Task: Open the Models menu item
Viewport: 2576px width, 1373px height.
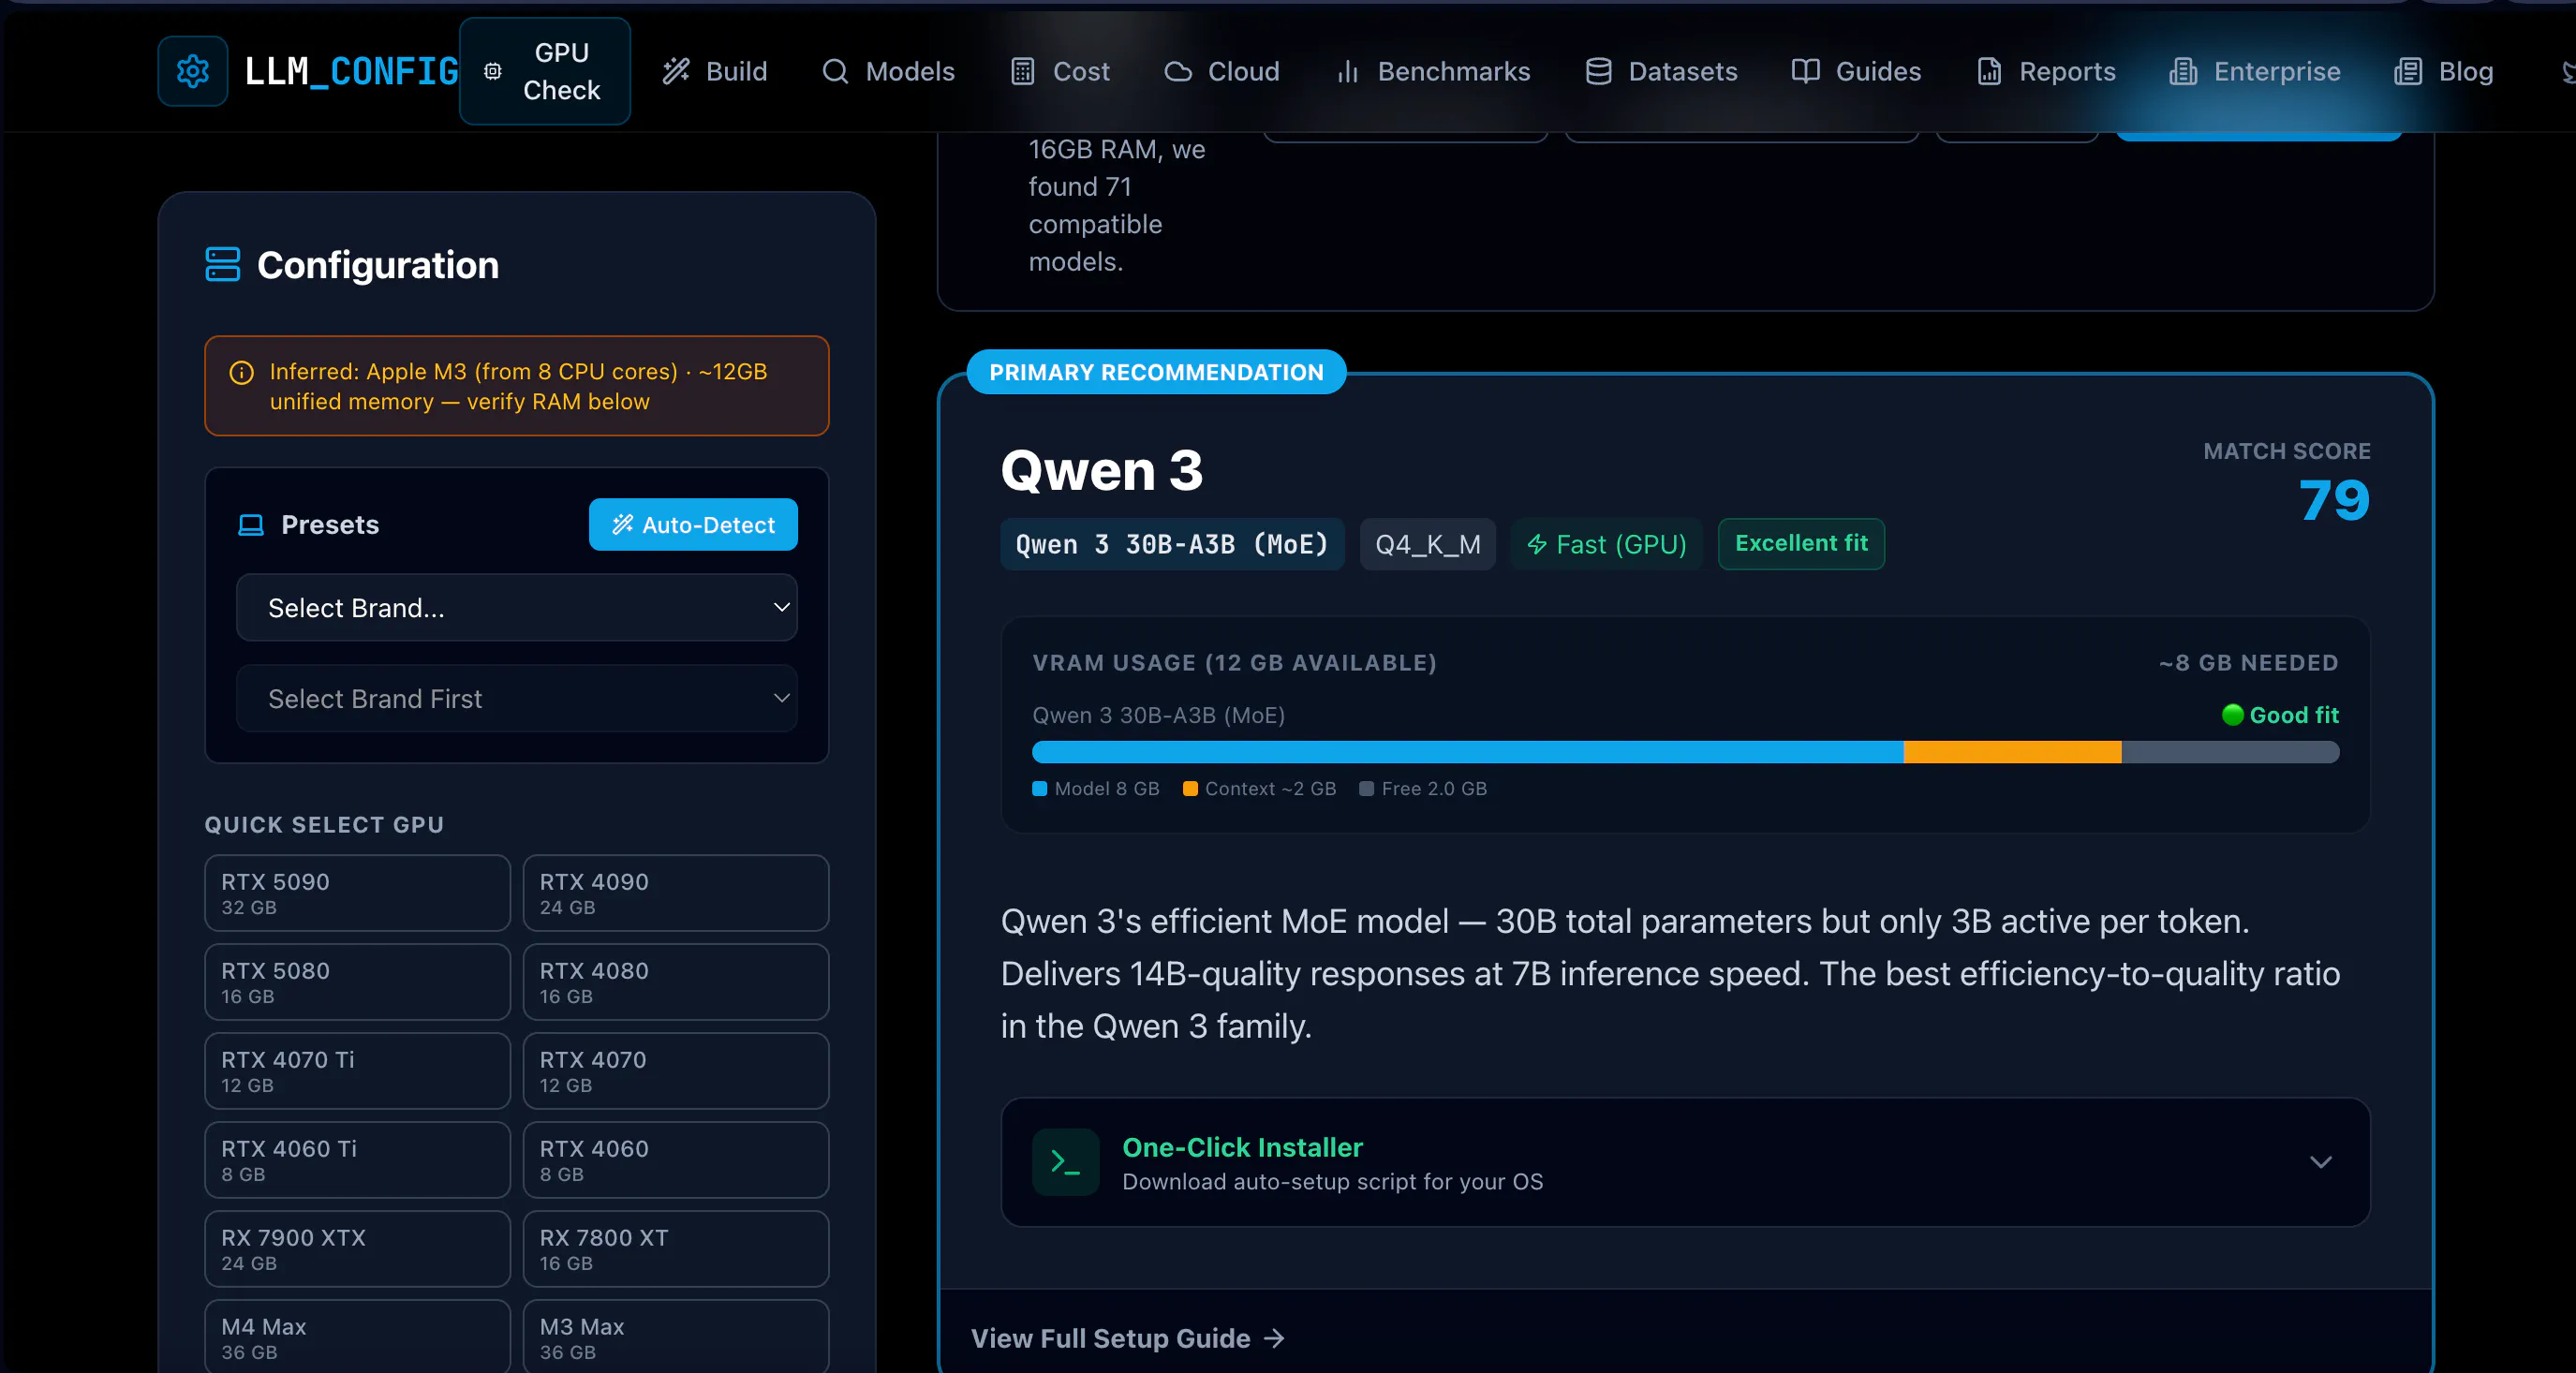Action: pos(888,71)
